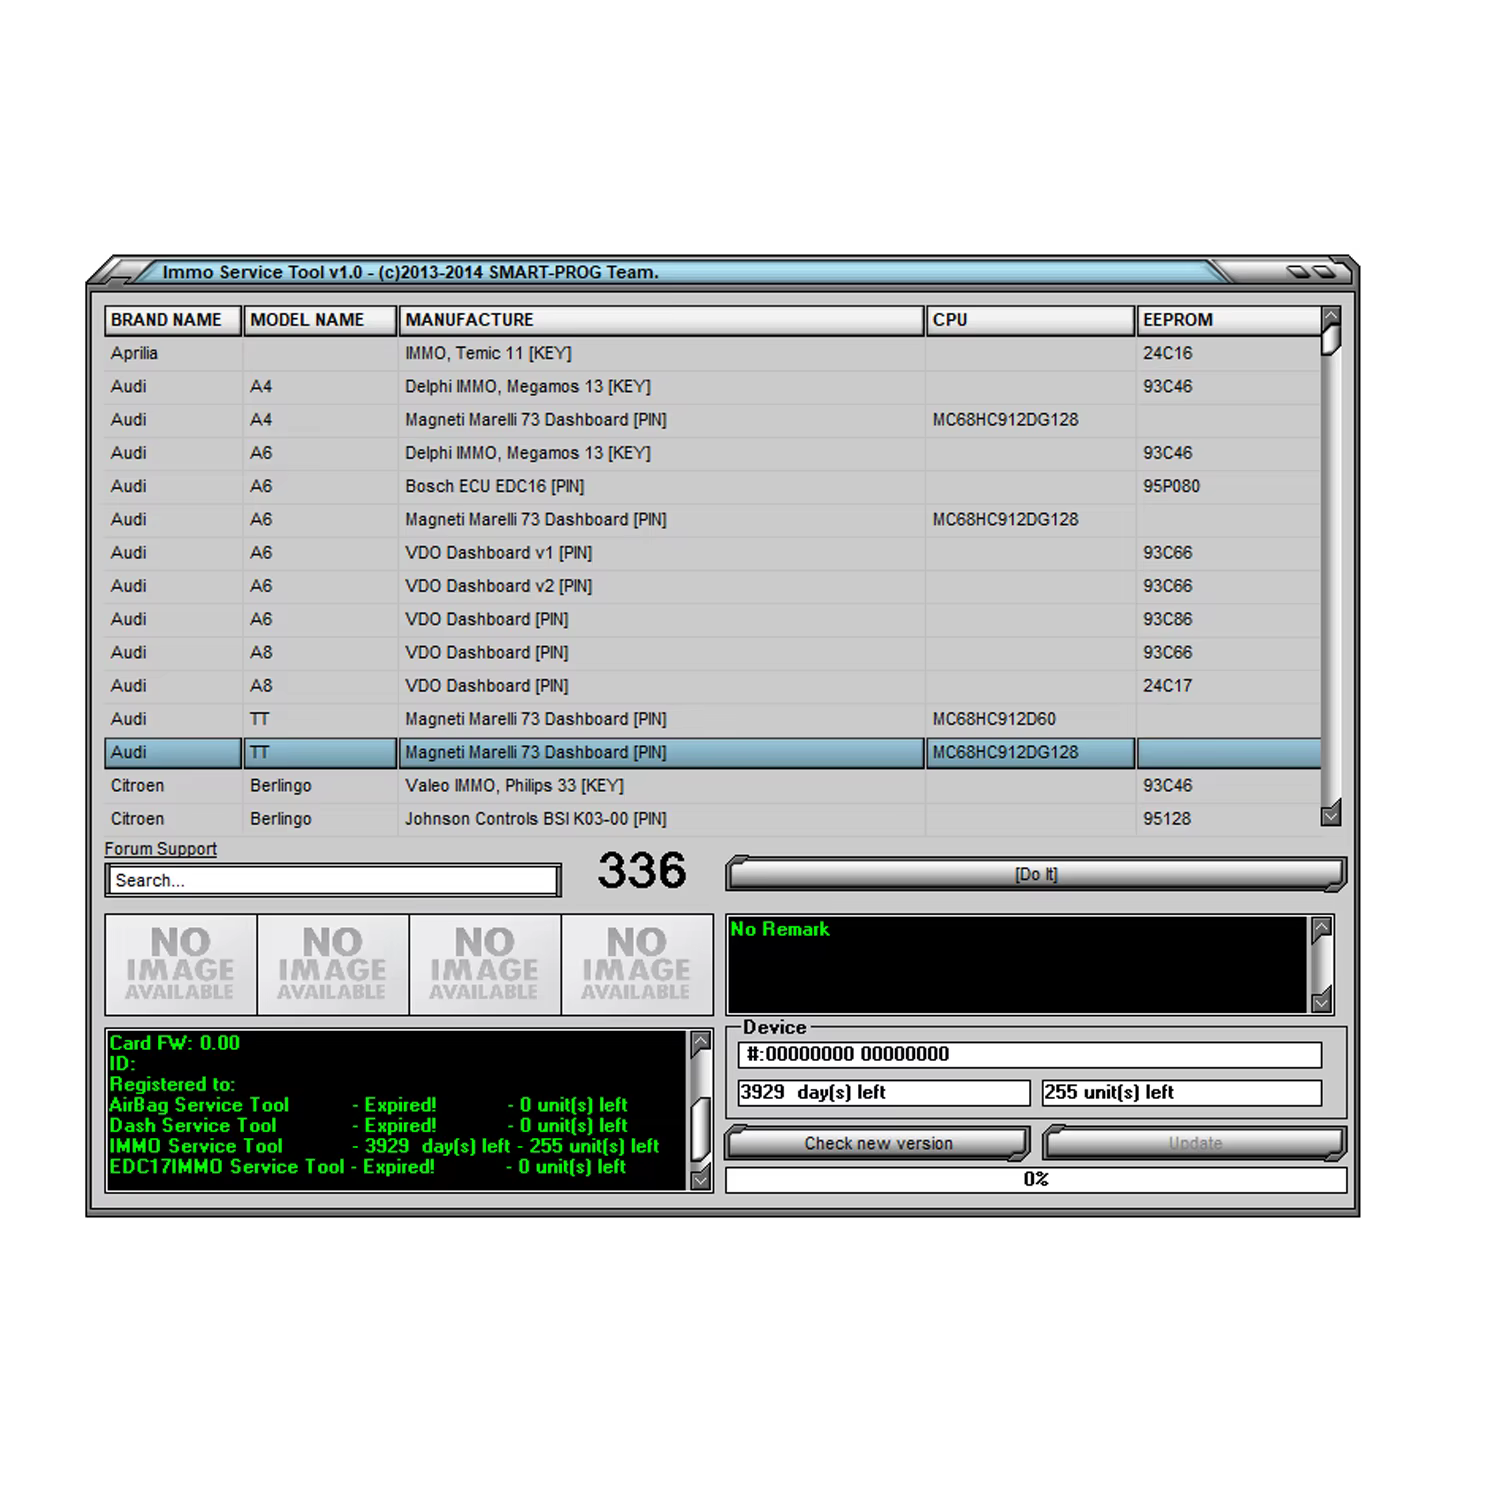1500x1500 pixels.
Task: Click the CPU column header
Action: click(1030, 320)
